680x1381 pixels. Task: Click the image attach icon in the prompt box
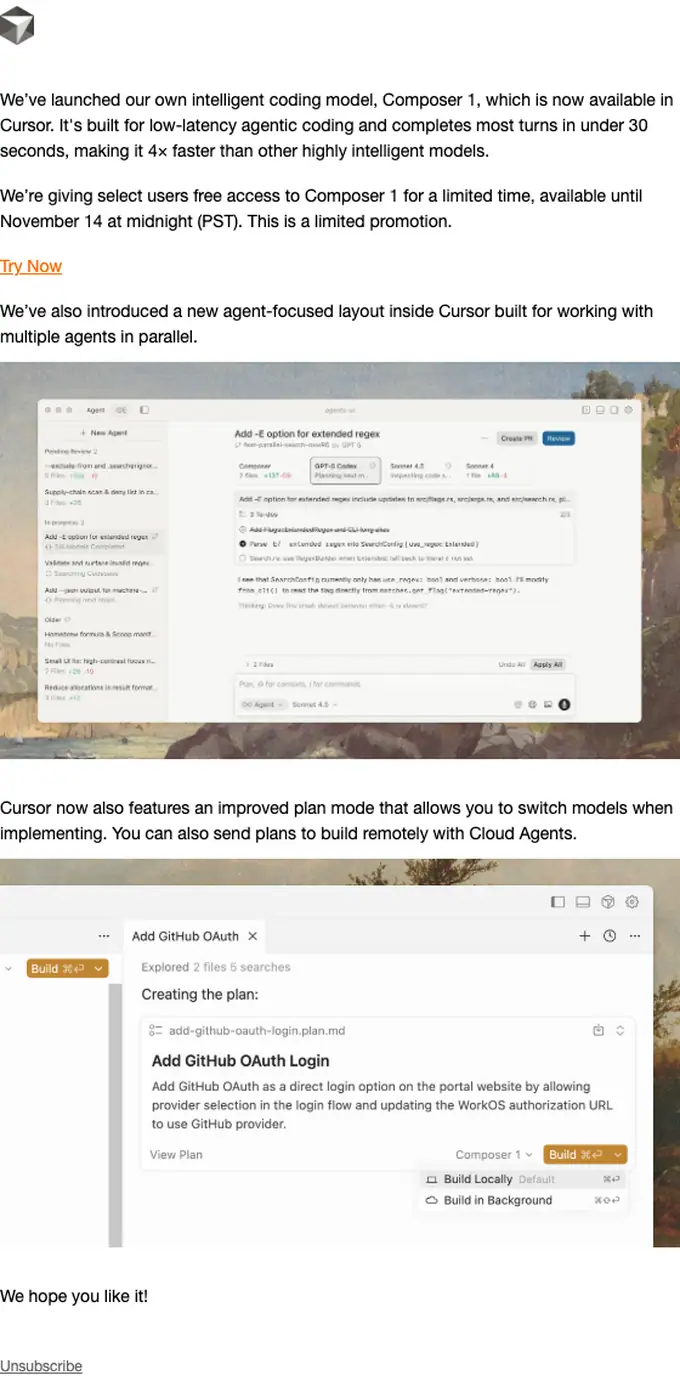click(548, 704)
